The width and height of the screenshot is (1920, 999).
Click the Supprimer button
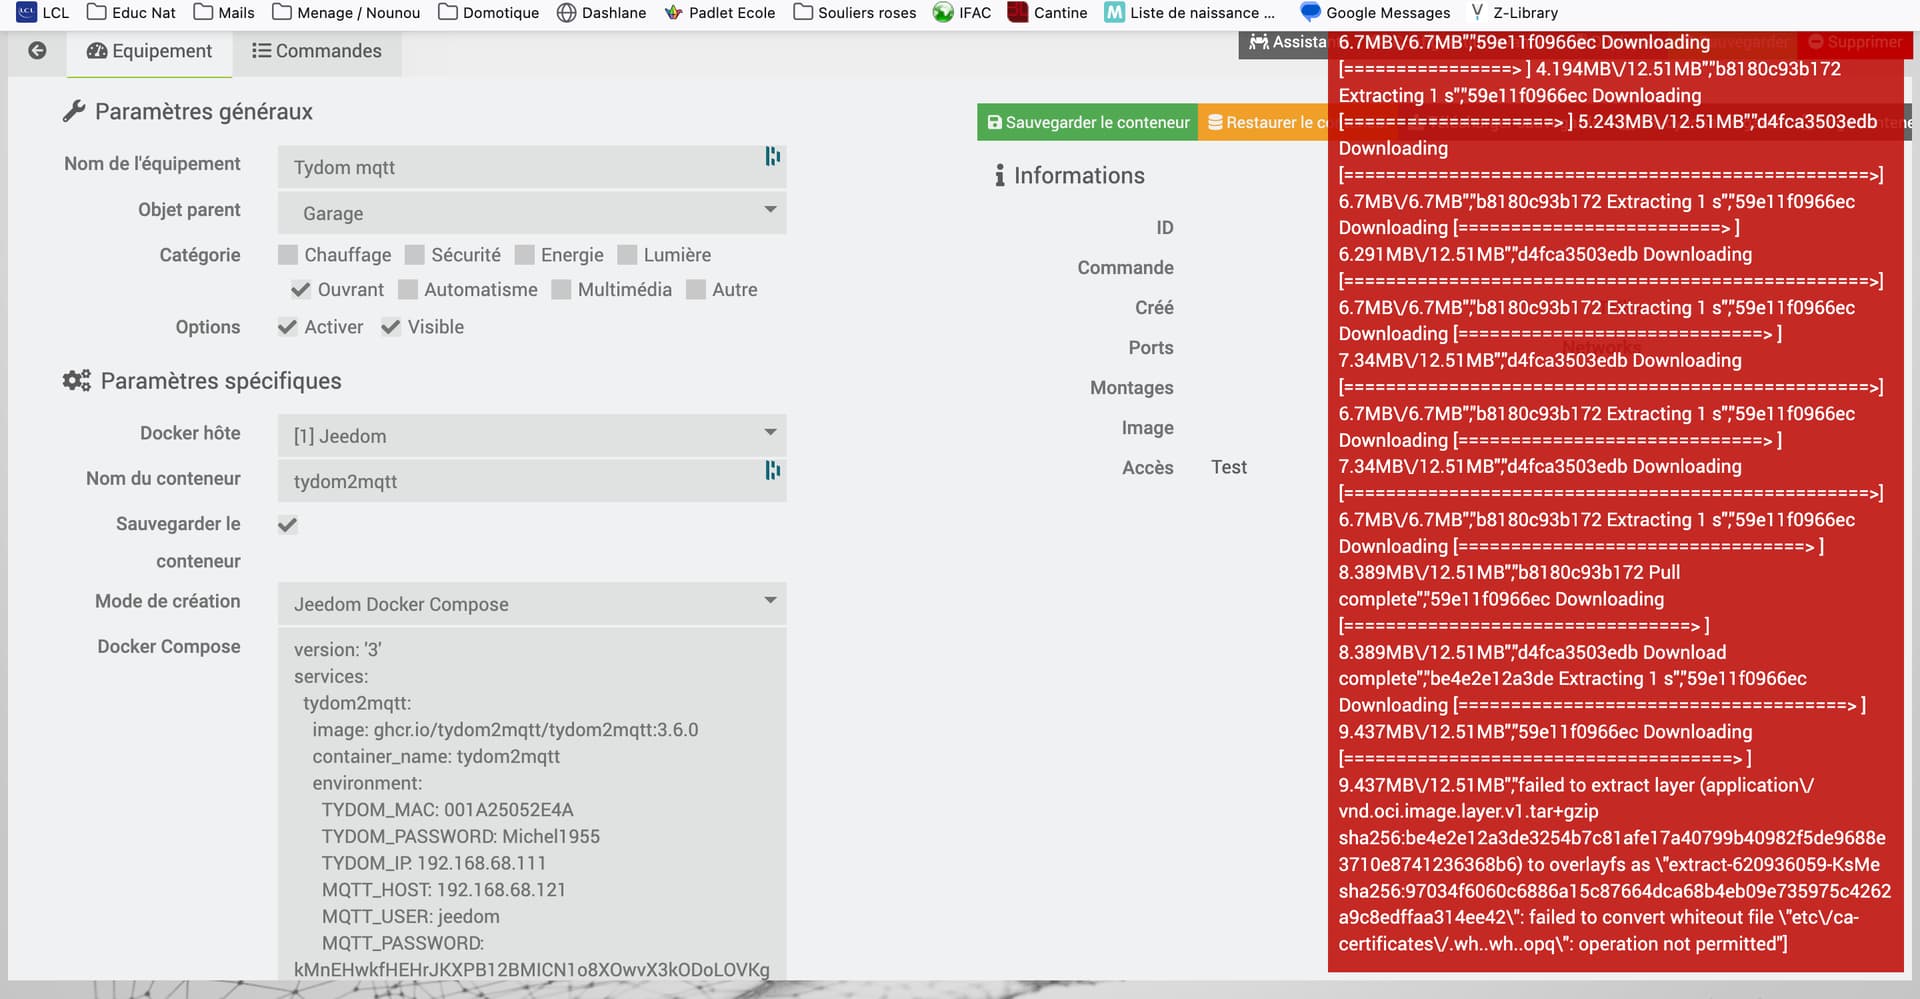[1855, 42]
